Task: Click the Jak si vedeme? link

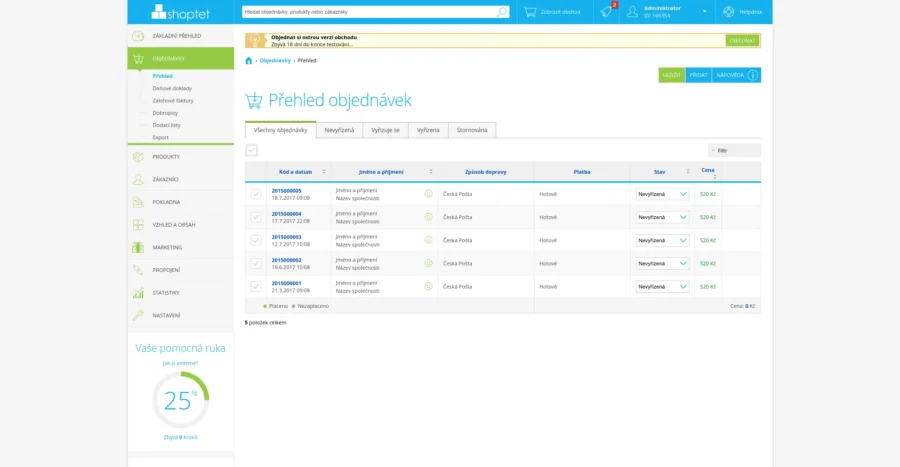Action: [180, 363]
